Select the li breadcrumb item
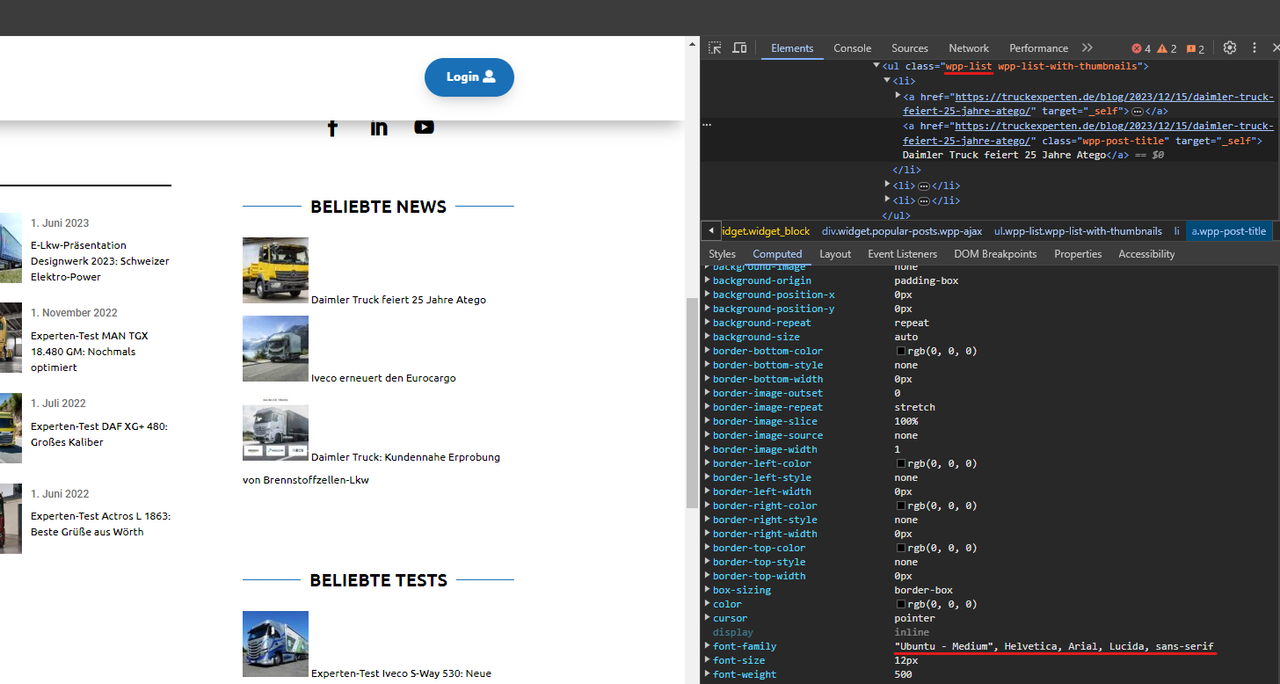Image resolution: width=1280 pixels, height=684 pixels. click(x=1176, y=231)
